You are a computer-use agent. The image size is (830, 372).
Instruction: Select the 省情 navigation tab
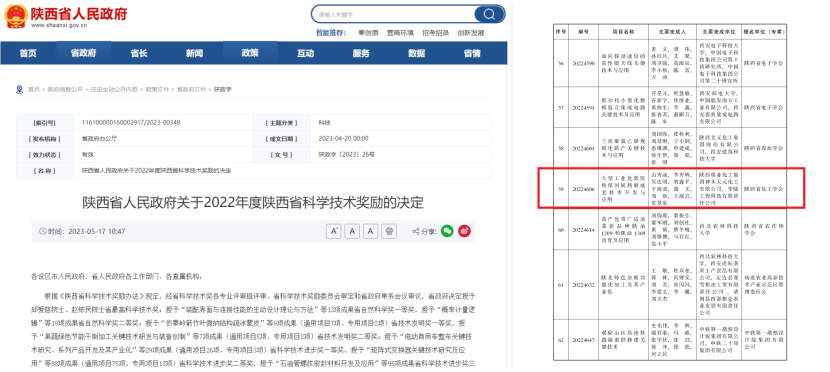[472, 53]
